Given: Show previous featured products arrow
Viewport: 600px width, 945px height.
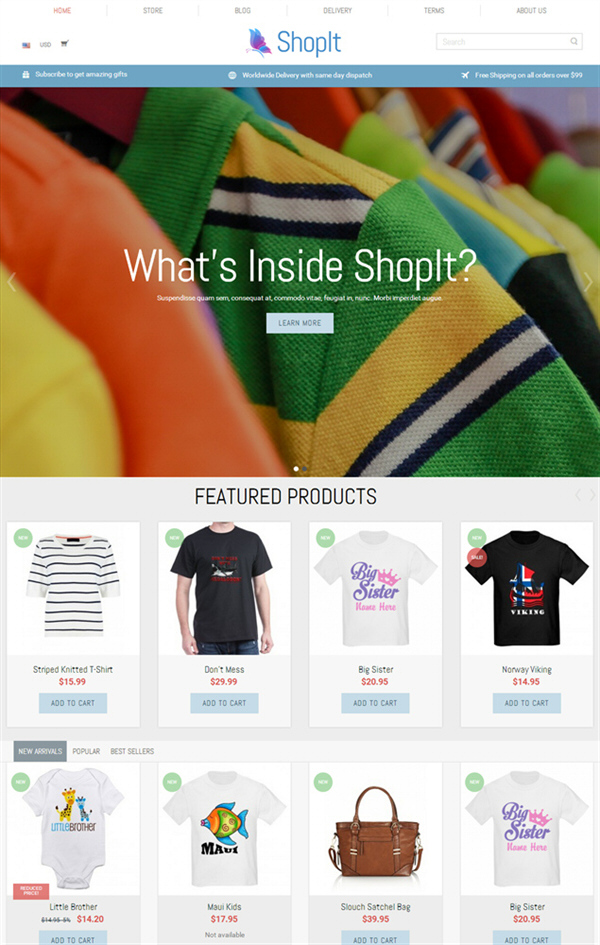Looking at the screenshot, I should click(x=578, y=495).
